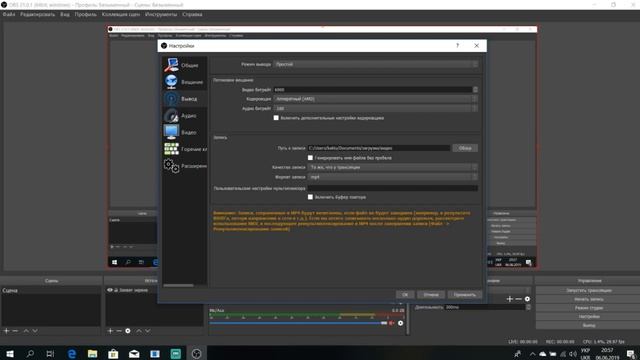640x360 pixels.
Task: Click the recording path input field
Action: click(x=379, y=148)
